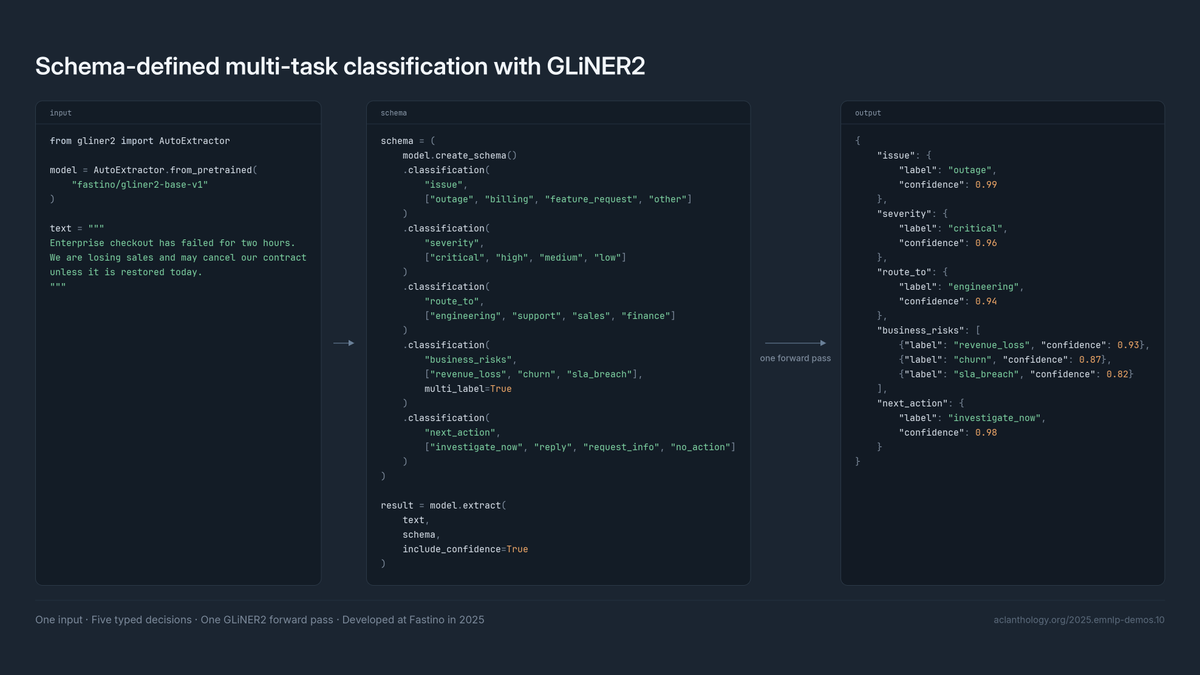
Task: Click the 'from gliner2 import AutoExtractor' line
Action: [140, 141]
